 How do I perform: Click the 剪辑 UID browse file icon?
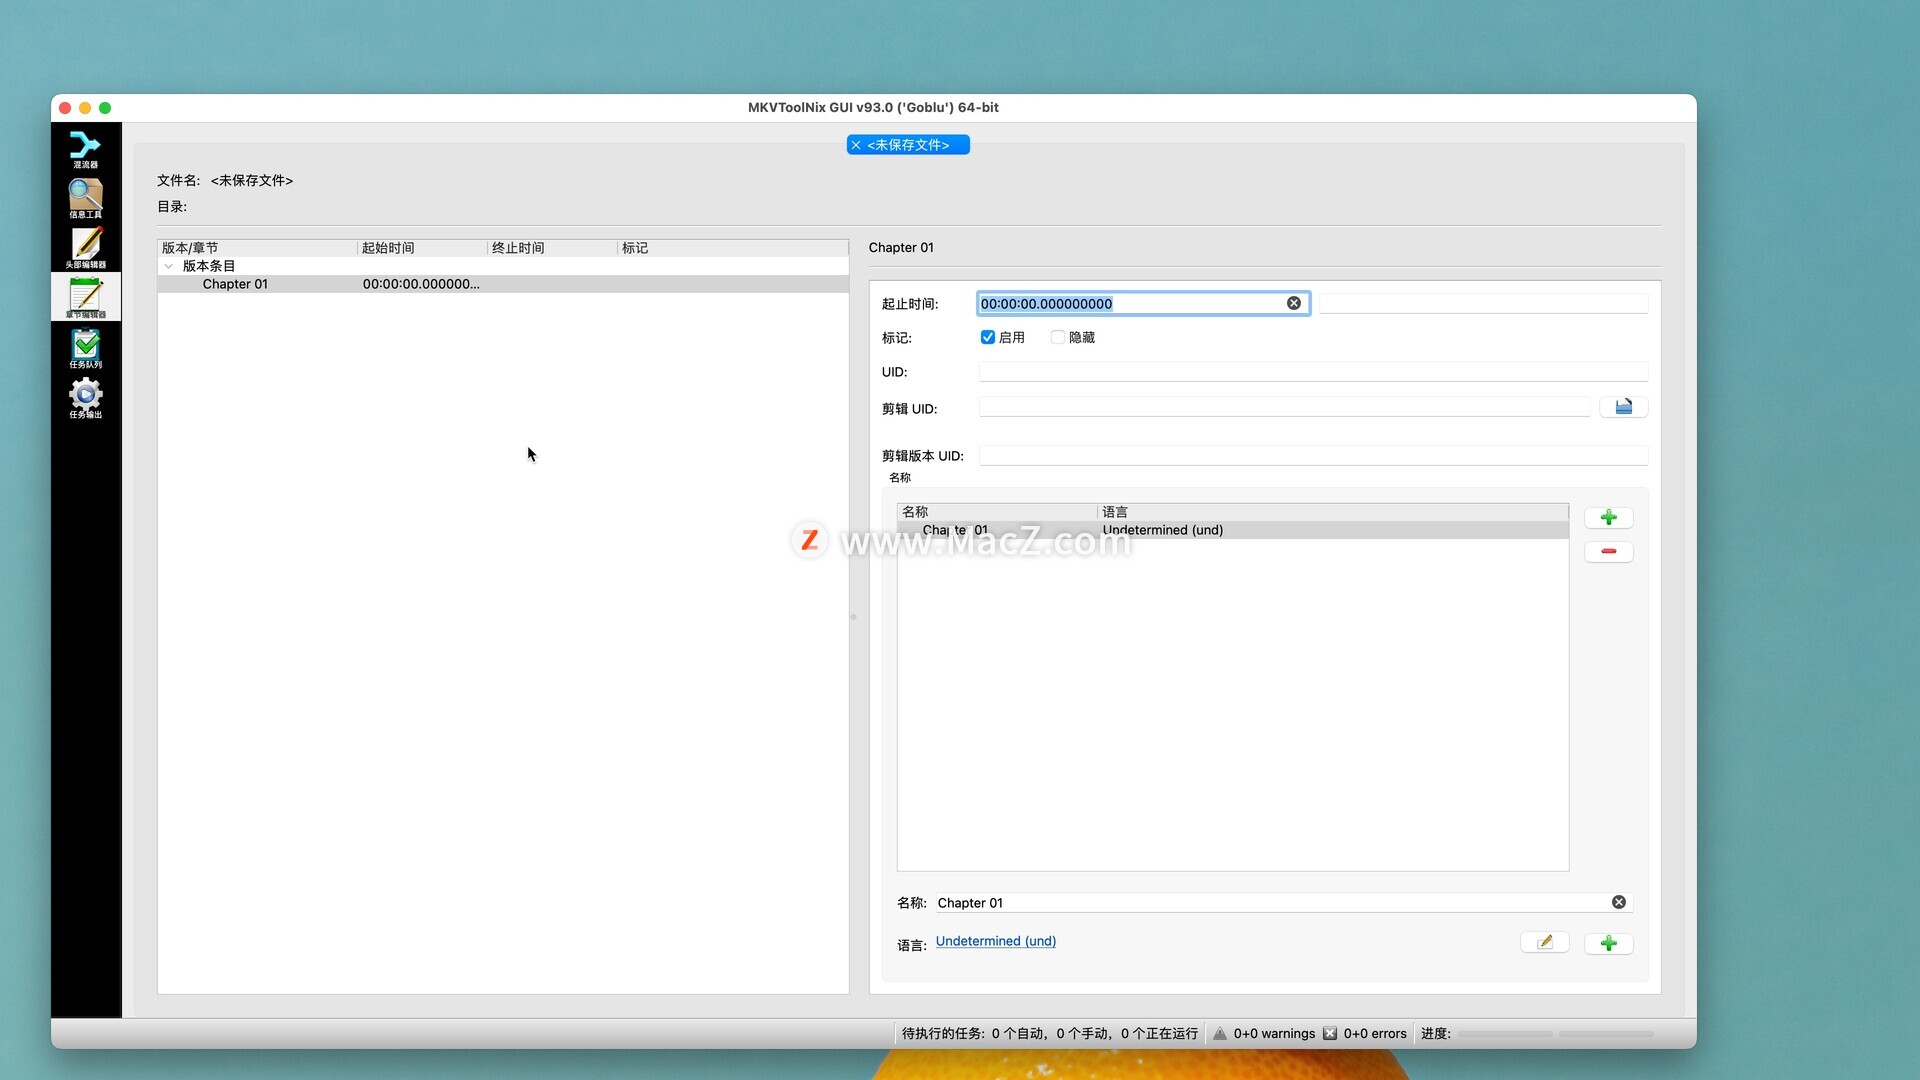click(x=1623, y=407)
